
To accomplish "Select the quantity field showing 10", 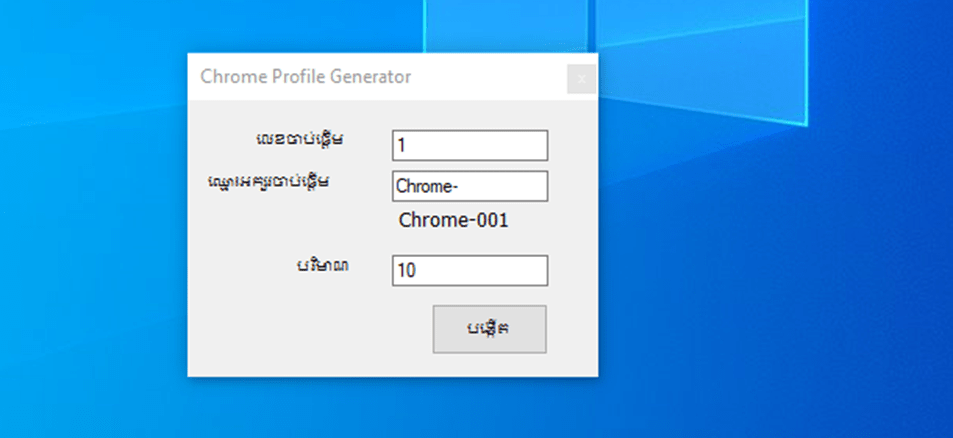I will [470, 270].
